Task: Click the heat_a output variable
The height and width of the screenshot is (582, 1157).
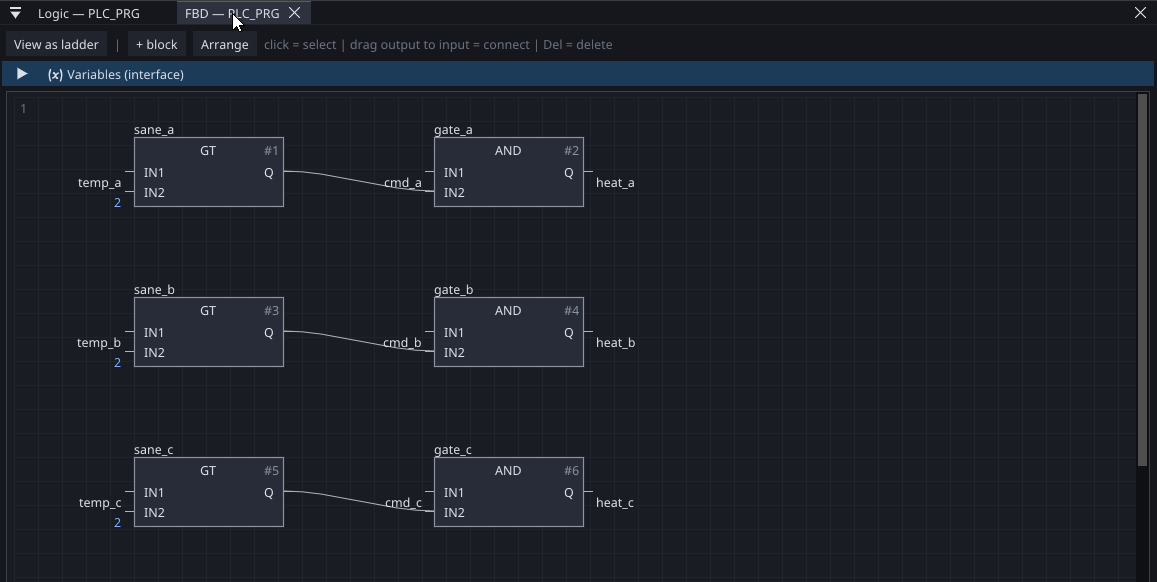Action: tap(615, 183)
